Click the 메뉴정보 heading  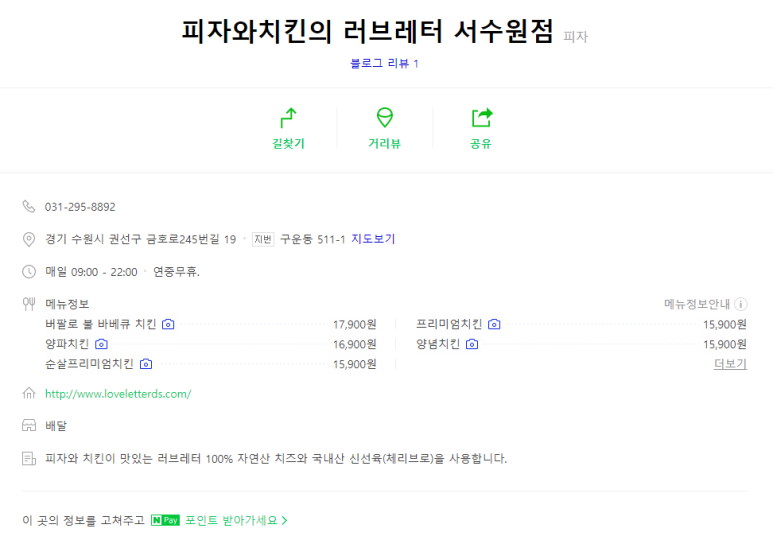point(67,304)
